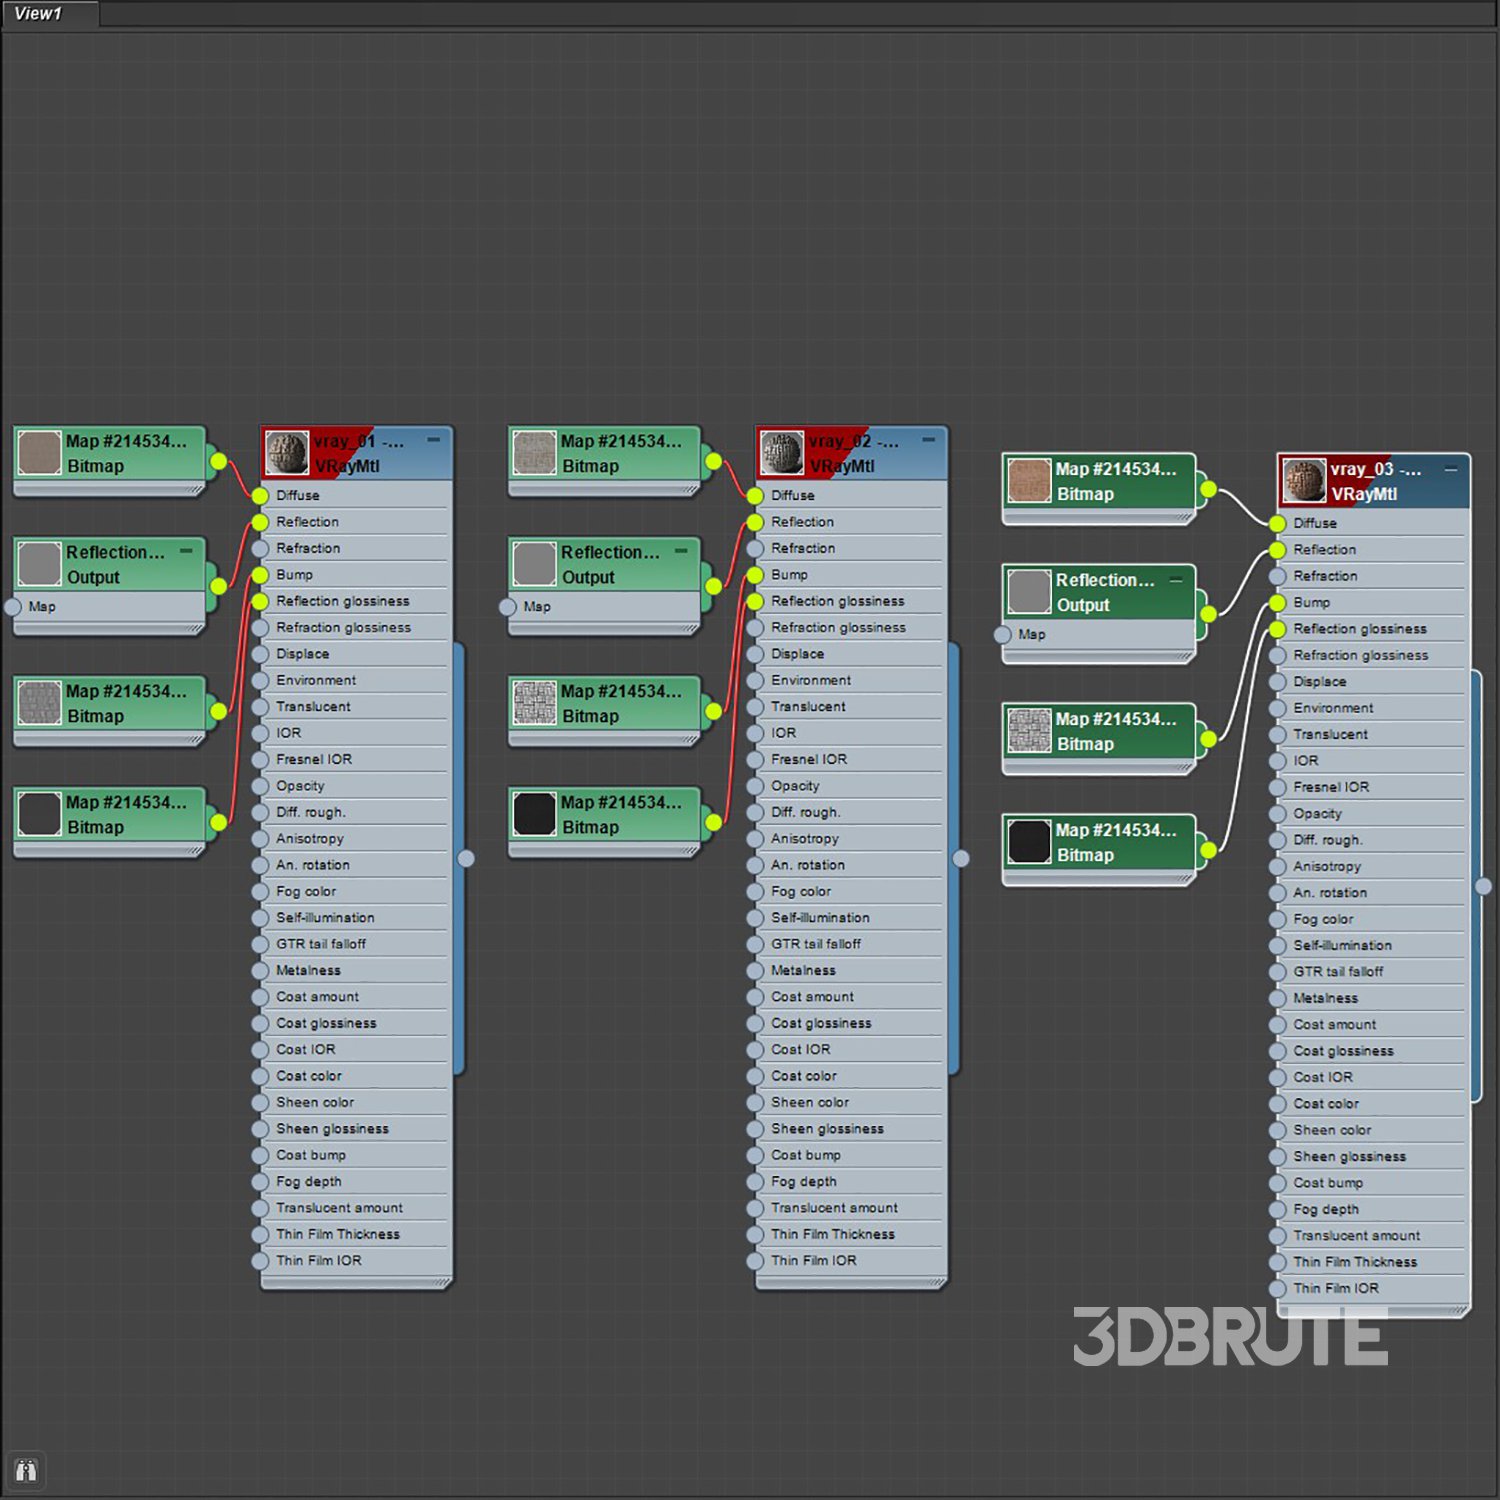Collapse the vray_01 material node
The image size is (1500, 1500).
(433, 440)
